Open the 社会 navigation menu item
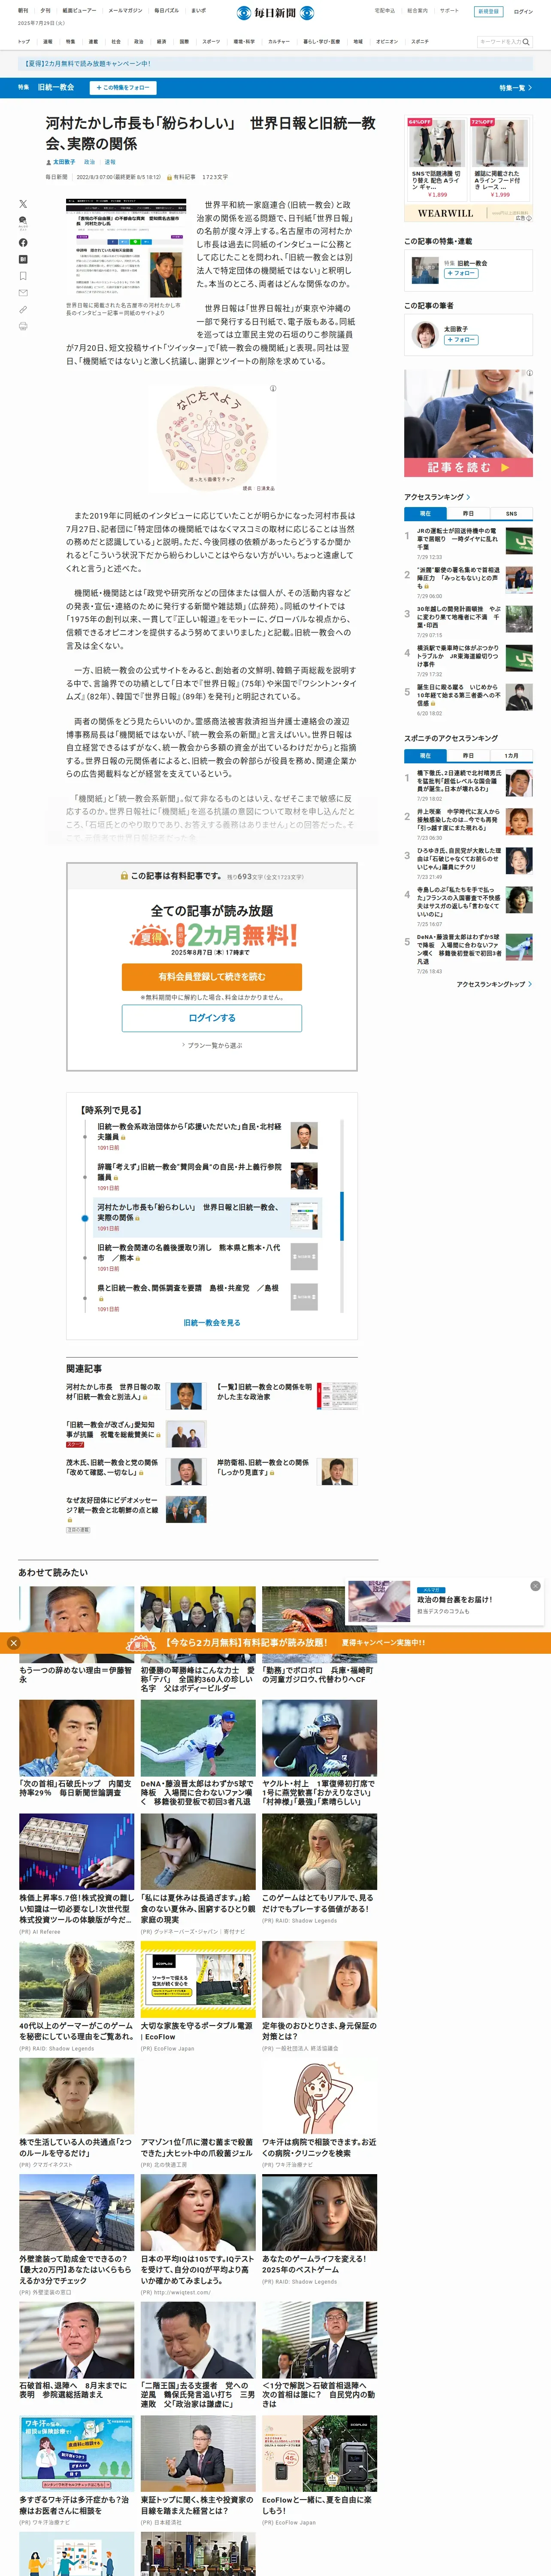The width and height of the screenshot is (551, 2576). click(x=116, y=42)
